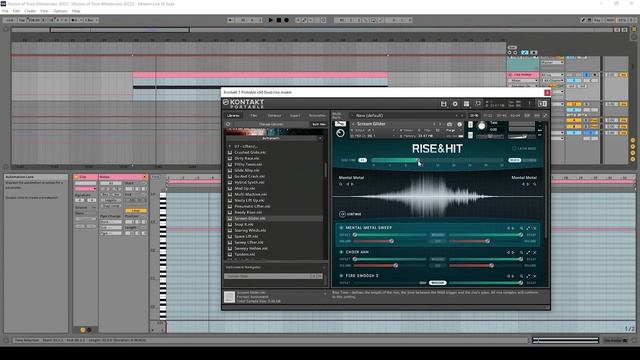640x360 pixels.
Task: Select the Database tab in Kontakt browser
Action: tap(274, 116)
